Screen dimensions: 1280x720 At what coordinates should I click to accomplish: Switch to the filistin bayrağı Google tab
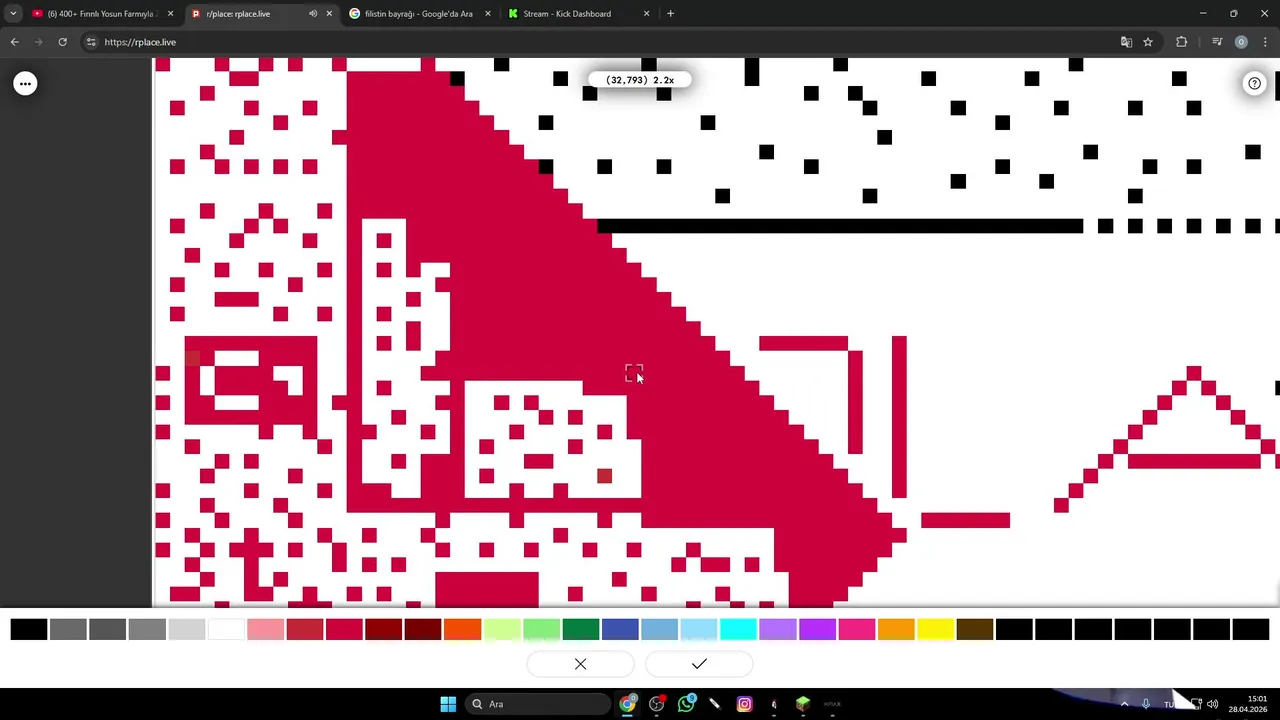click(x=418, y=14)
